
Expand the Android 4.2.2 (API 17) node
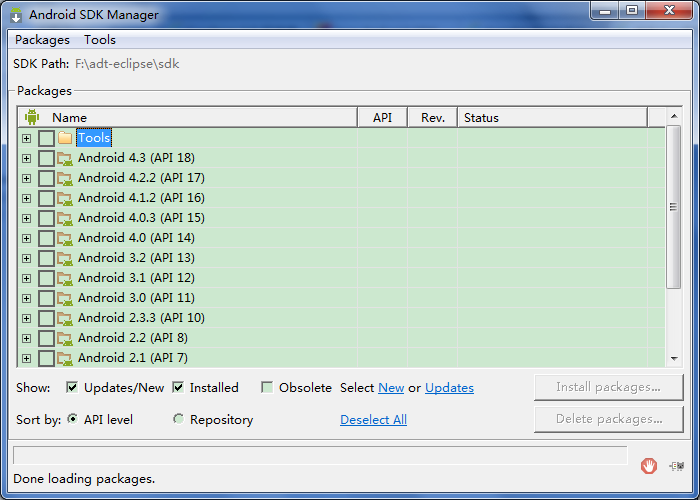pos(26,179)
